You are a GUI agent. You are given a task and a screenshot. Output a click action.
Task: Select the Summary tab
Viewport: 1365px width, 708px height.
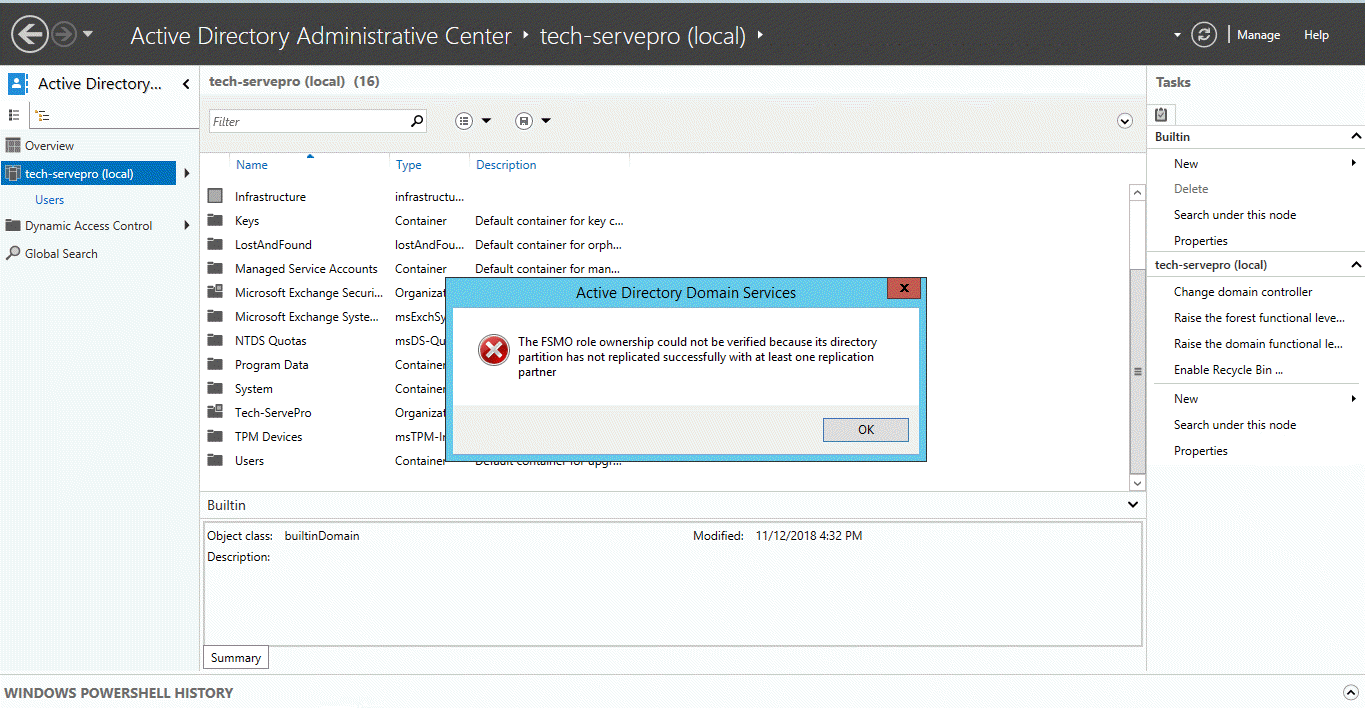tap(235, 657)
